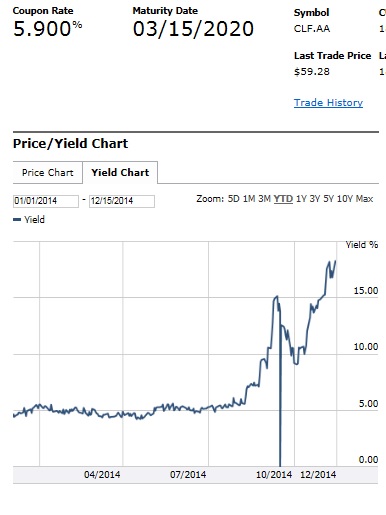The image size is (386, 515).
Task: Open the Trade History link
Action: 328,103
